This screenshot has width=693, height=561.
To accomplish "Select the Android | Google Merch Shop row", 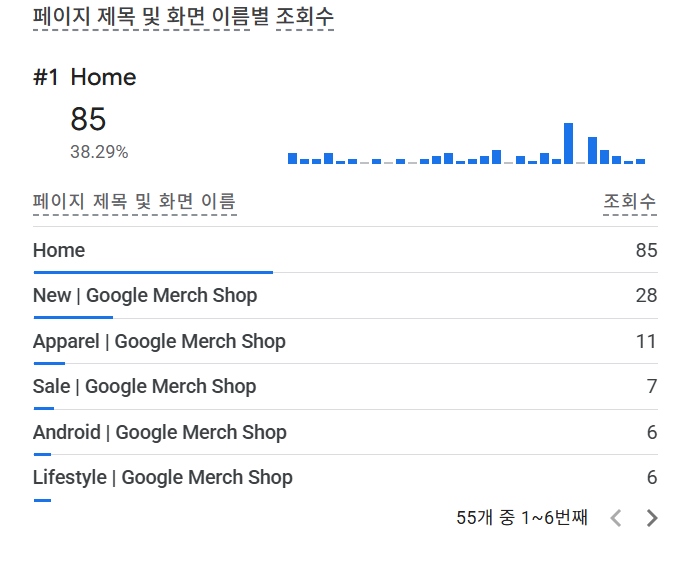I will 345,432.
